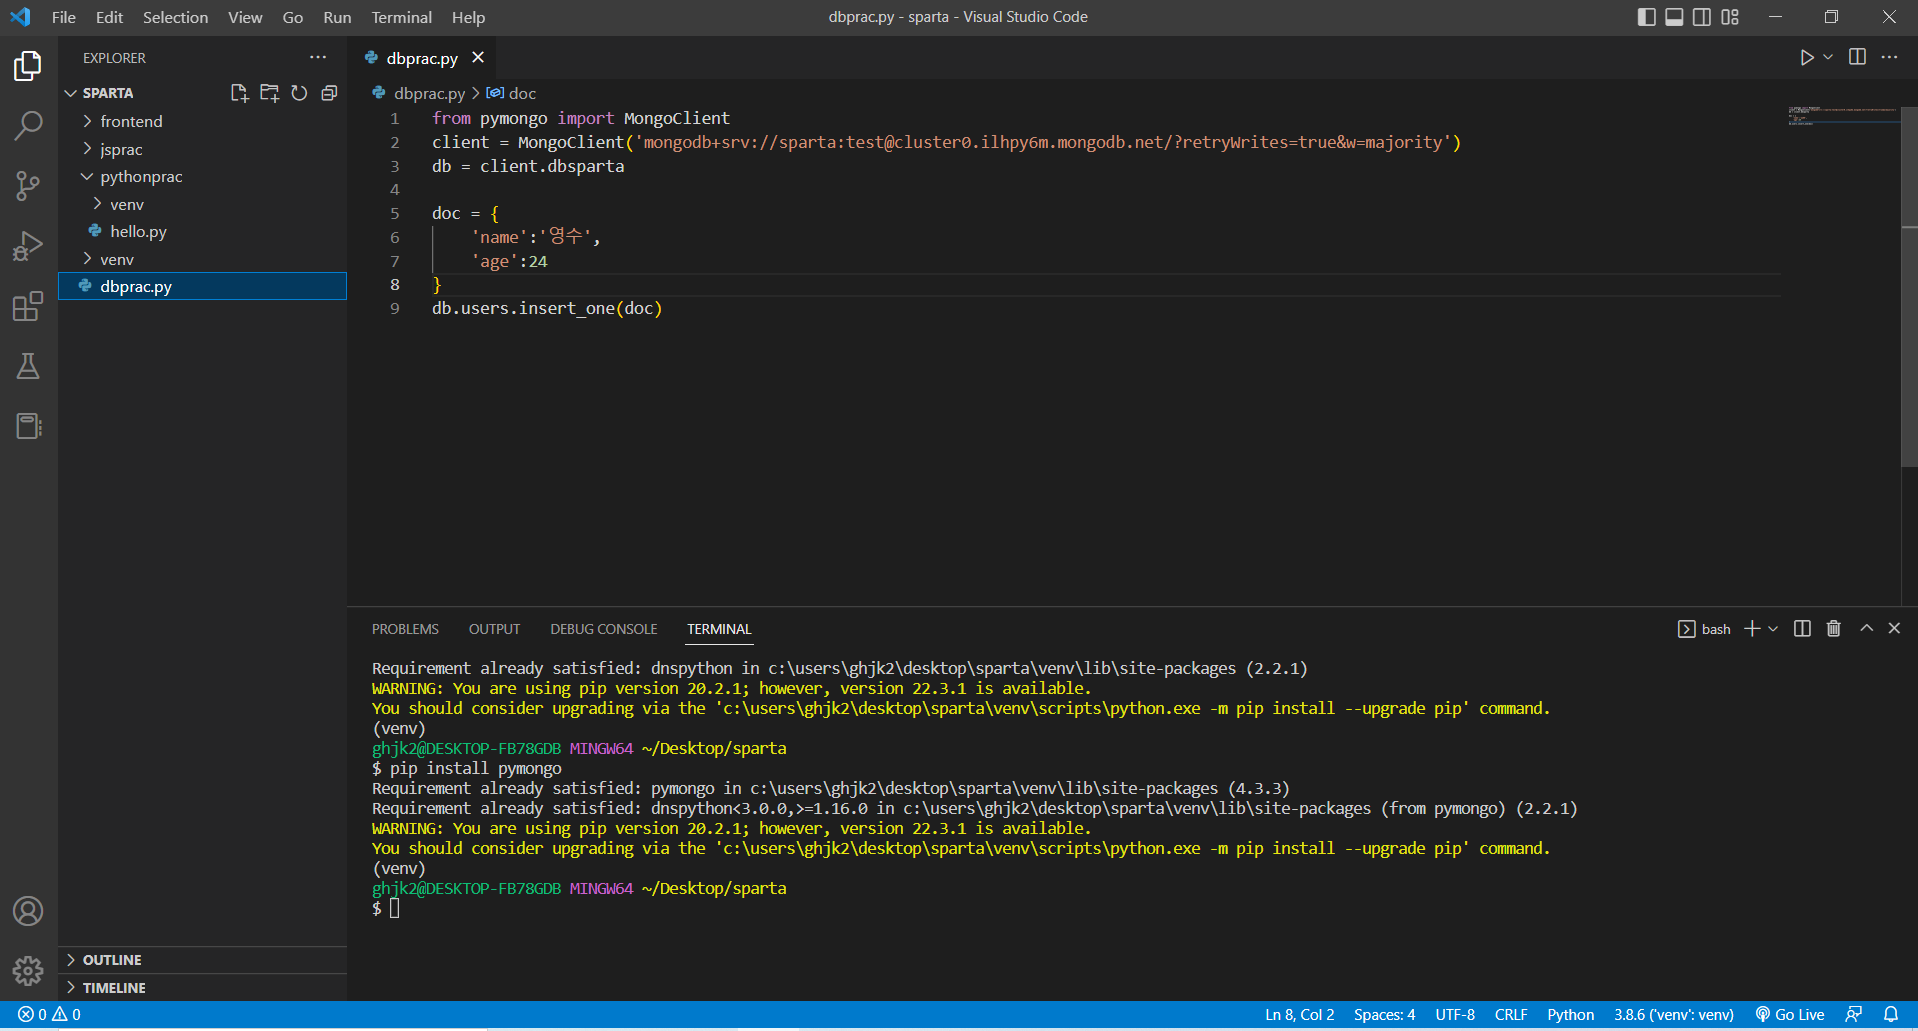
Task: Open the Run and Debug view
Action: 28,246
